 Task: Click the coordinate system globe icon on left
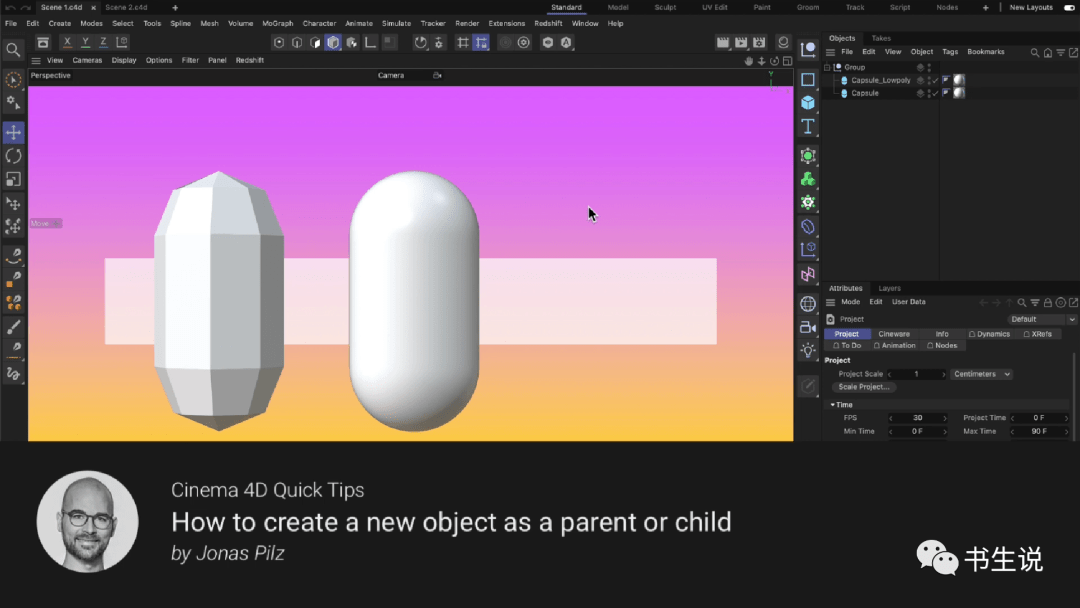tap(807, 304)
